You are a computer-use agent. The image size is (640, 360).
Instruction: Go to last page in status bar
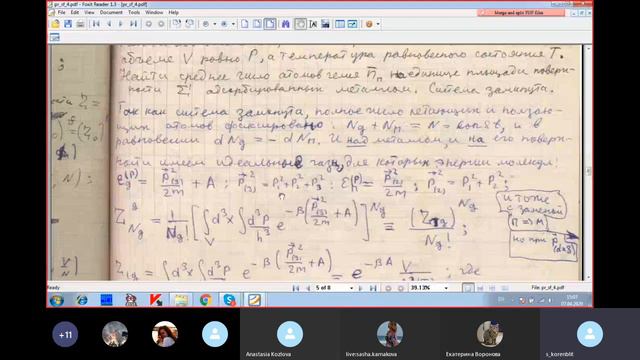[x=373, y=288]
